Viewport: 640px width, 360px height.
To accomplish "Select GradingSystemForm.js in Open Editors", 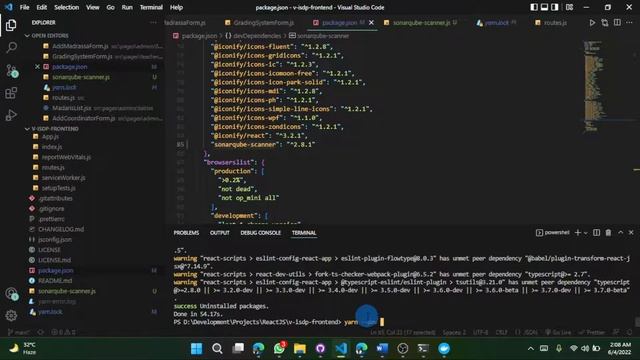I will pos(82,56).
